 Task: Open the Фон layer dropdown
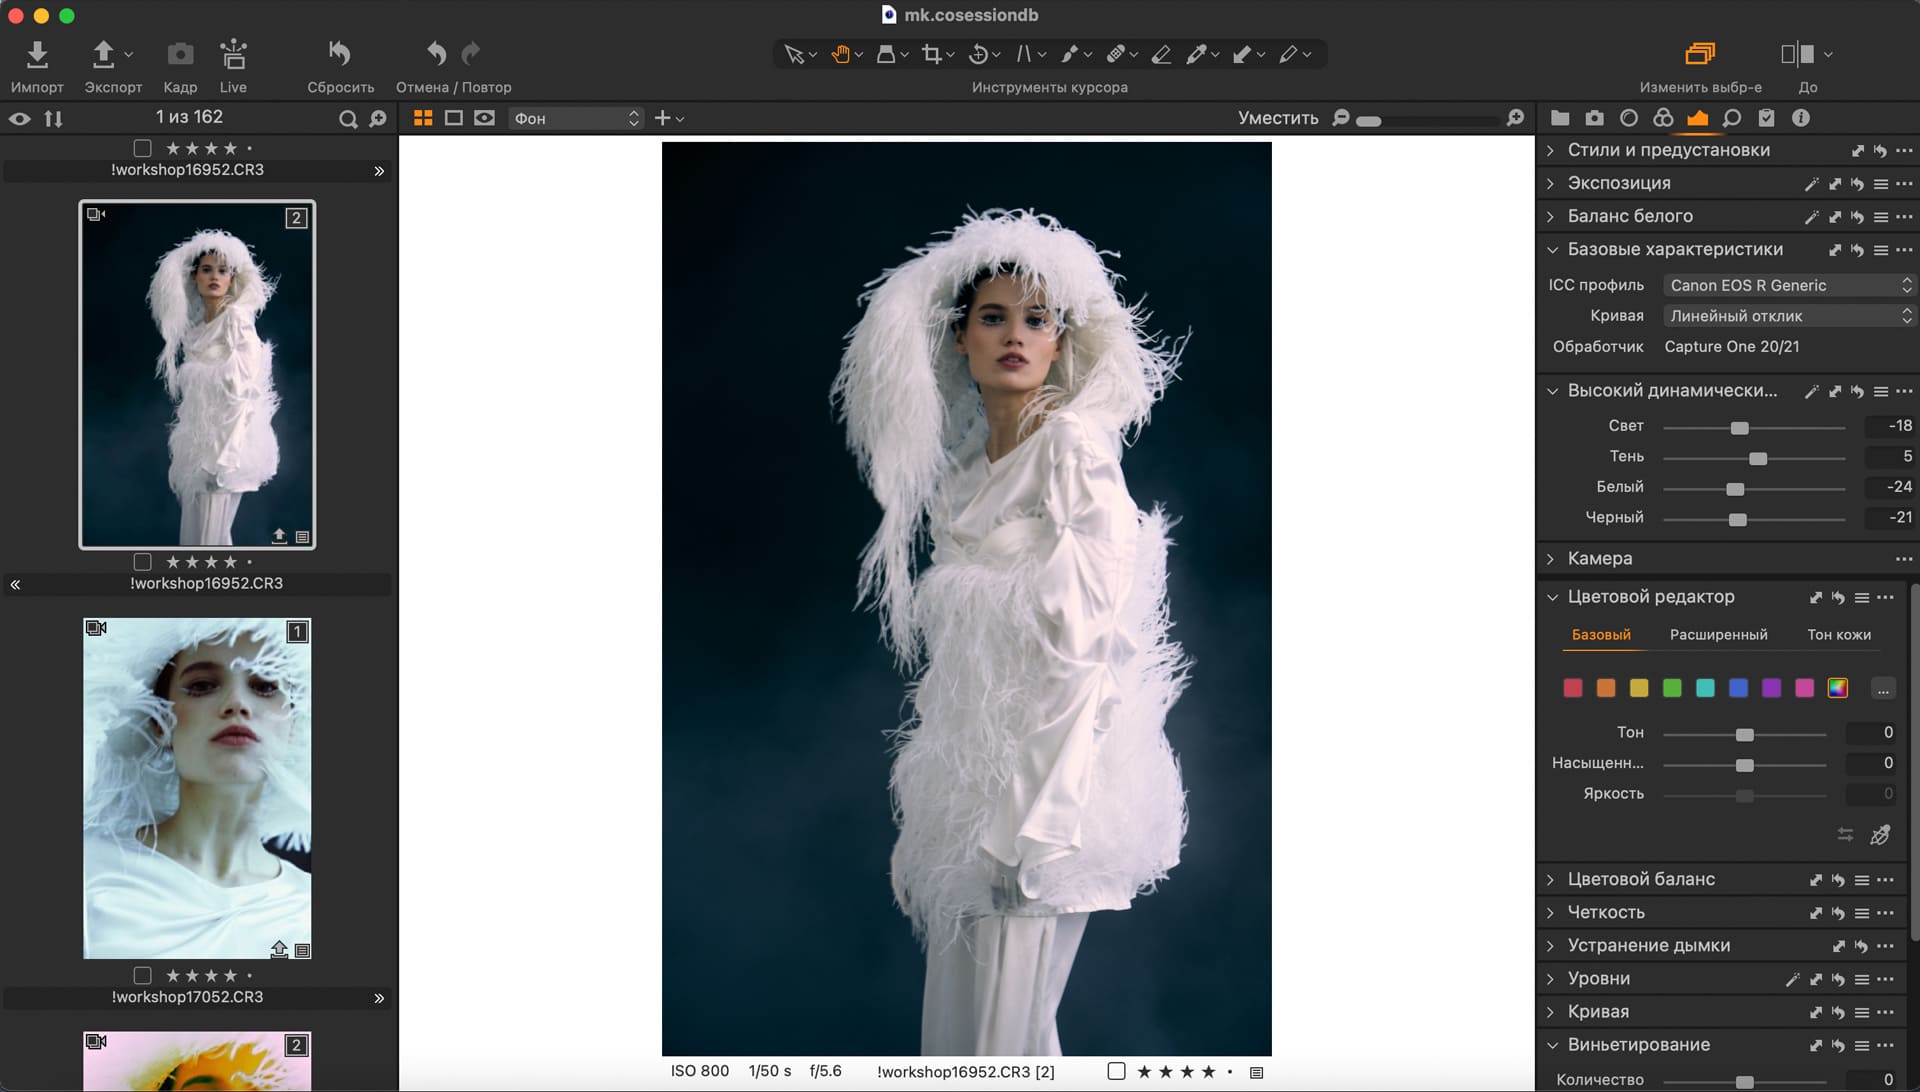tap(575, 118)
